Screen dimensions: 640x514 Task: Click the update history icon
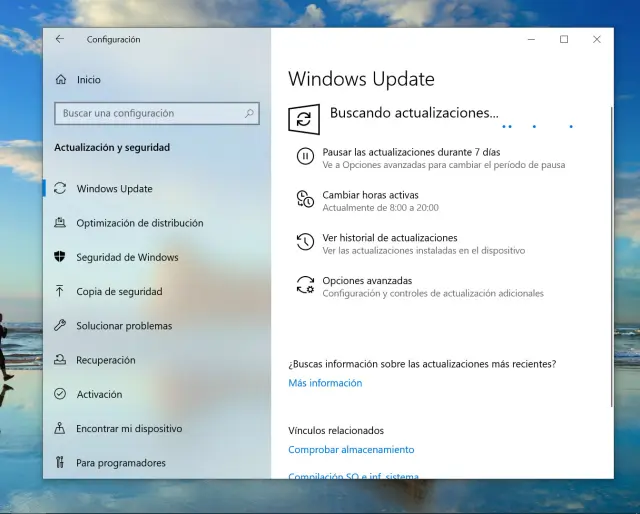(305, 243)
